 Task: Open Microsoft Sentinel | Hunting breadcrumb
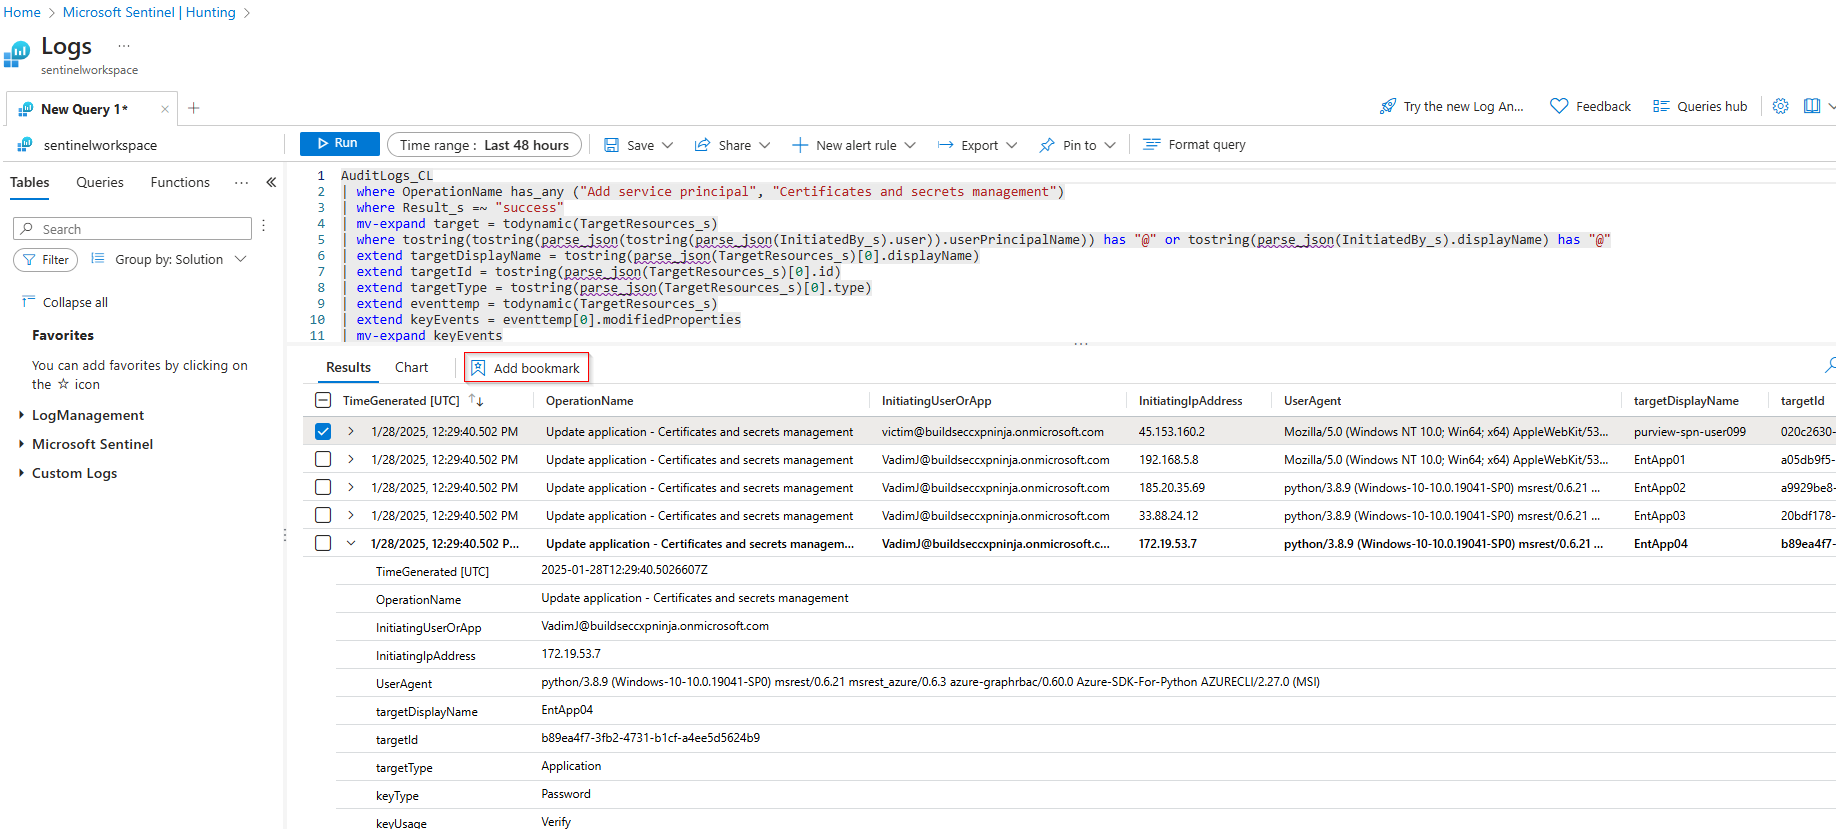pos(149,12)
